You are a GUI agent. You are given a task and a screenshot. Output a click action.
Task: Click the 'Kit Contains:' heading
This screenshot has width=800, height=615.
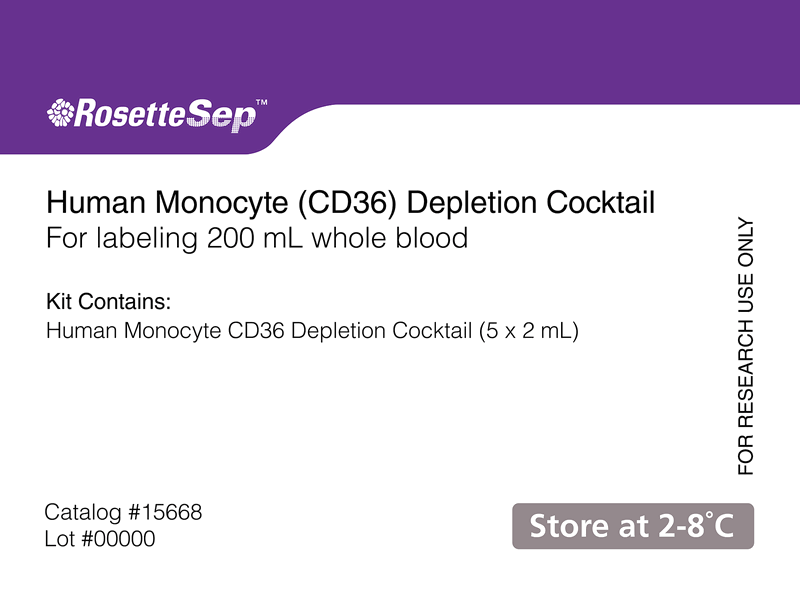pyautogui.click(x=109, y=302)
